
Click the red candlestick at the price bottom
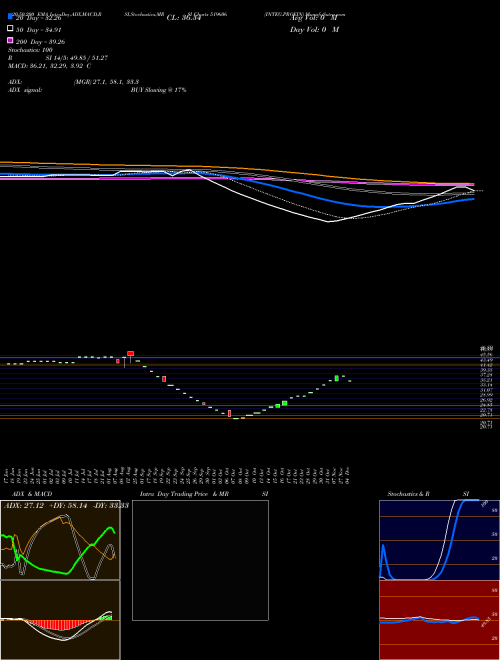pos(229,413)
